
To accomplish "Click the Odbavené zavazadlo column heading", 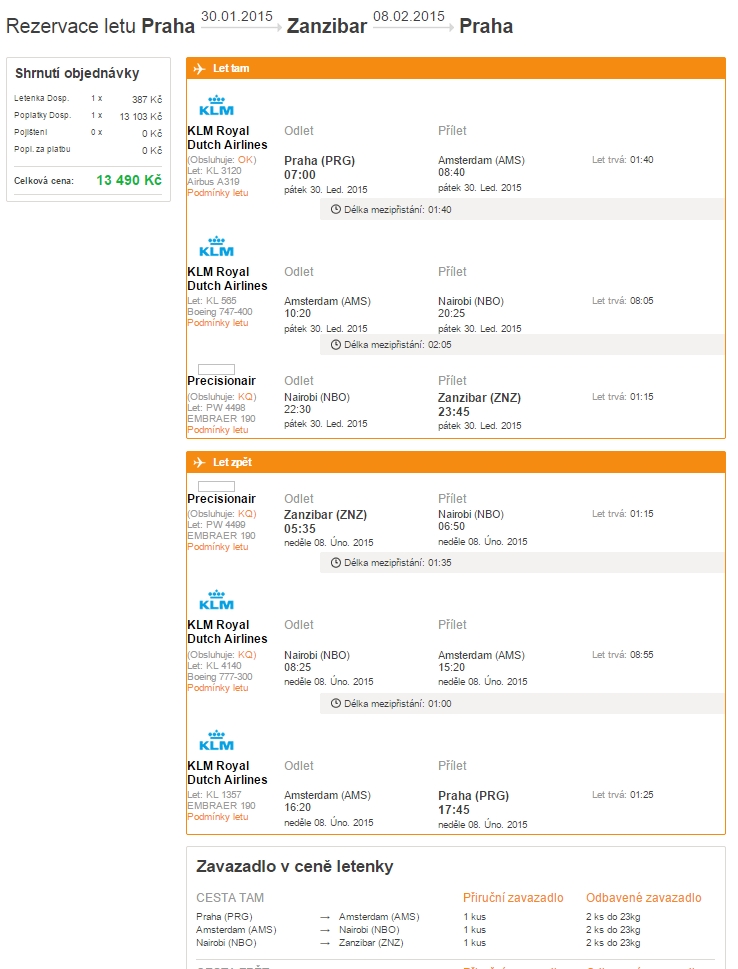I will 643,898.
